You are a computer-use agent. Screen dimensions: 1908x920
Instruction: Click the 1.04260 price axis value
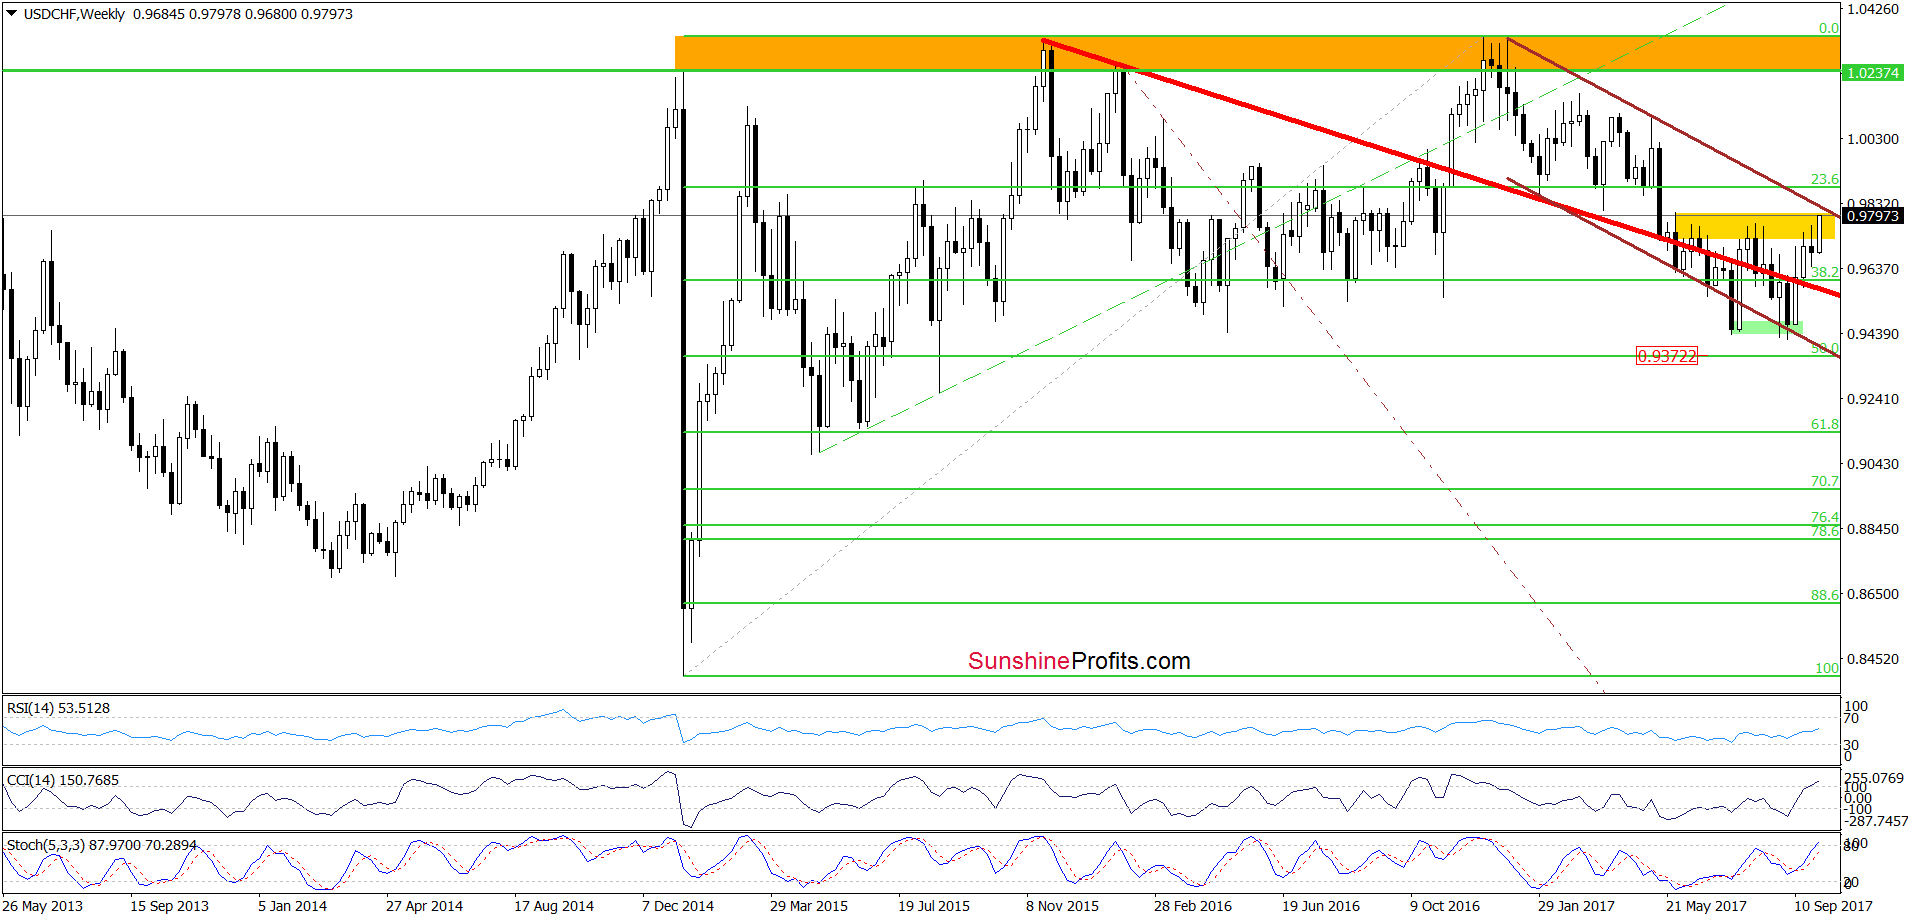[x=1872, y=9]
